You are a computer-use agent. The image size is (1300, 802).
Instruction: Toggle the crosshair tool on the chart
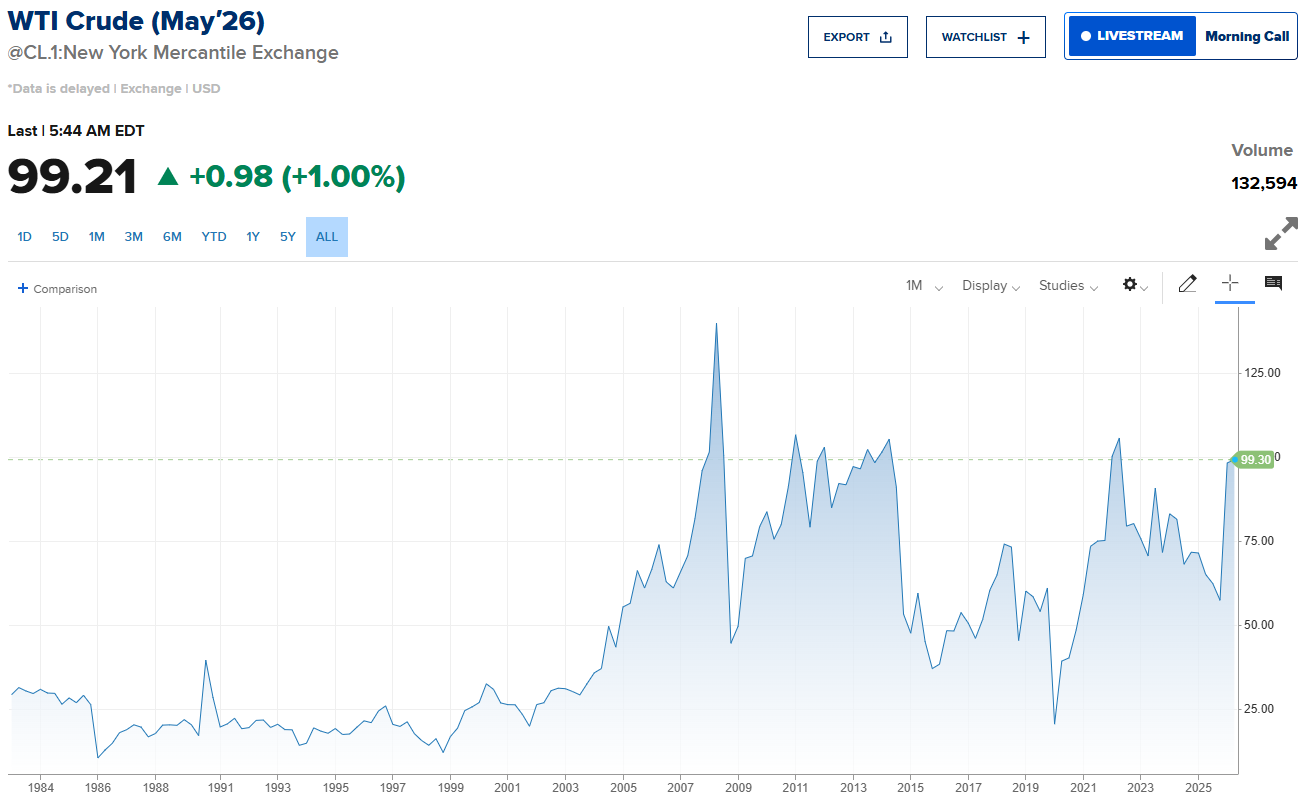1230,284
